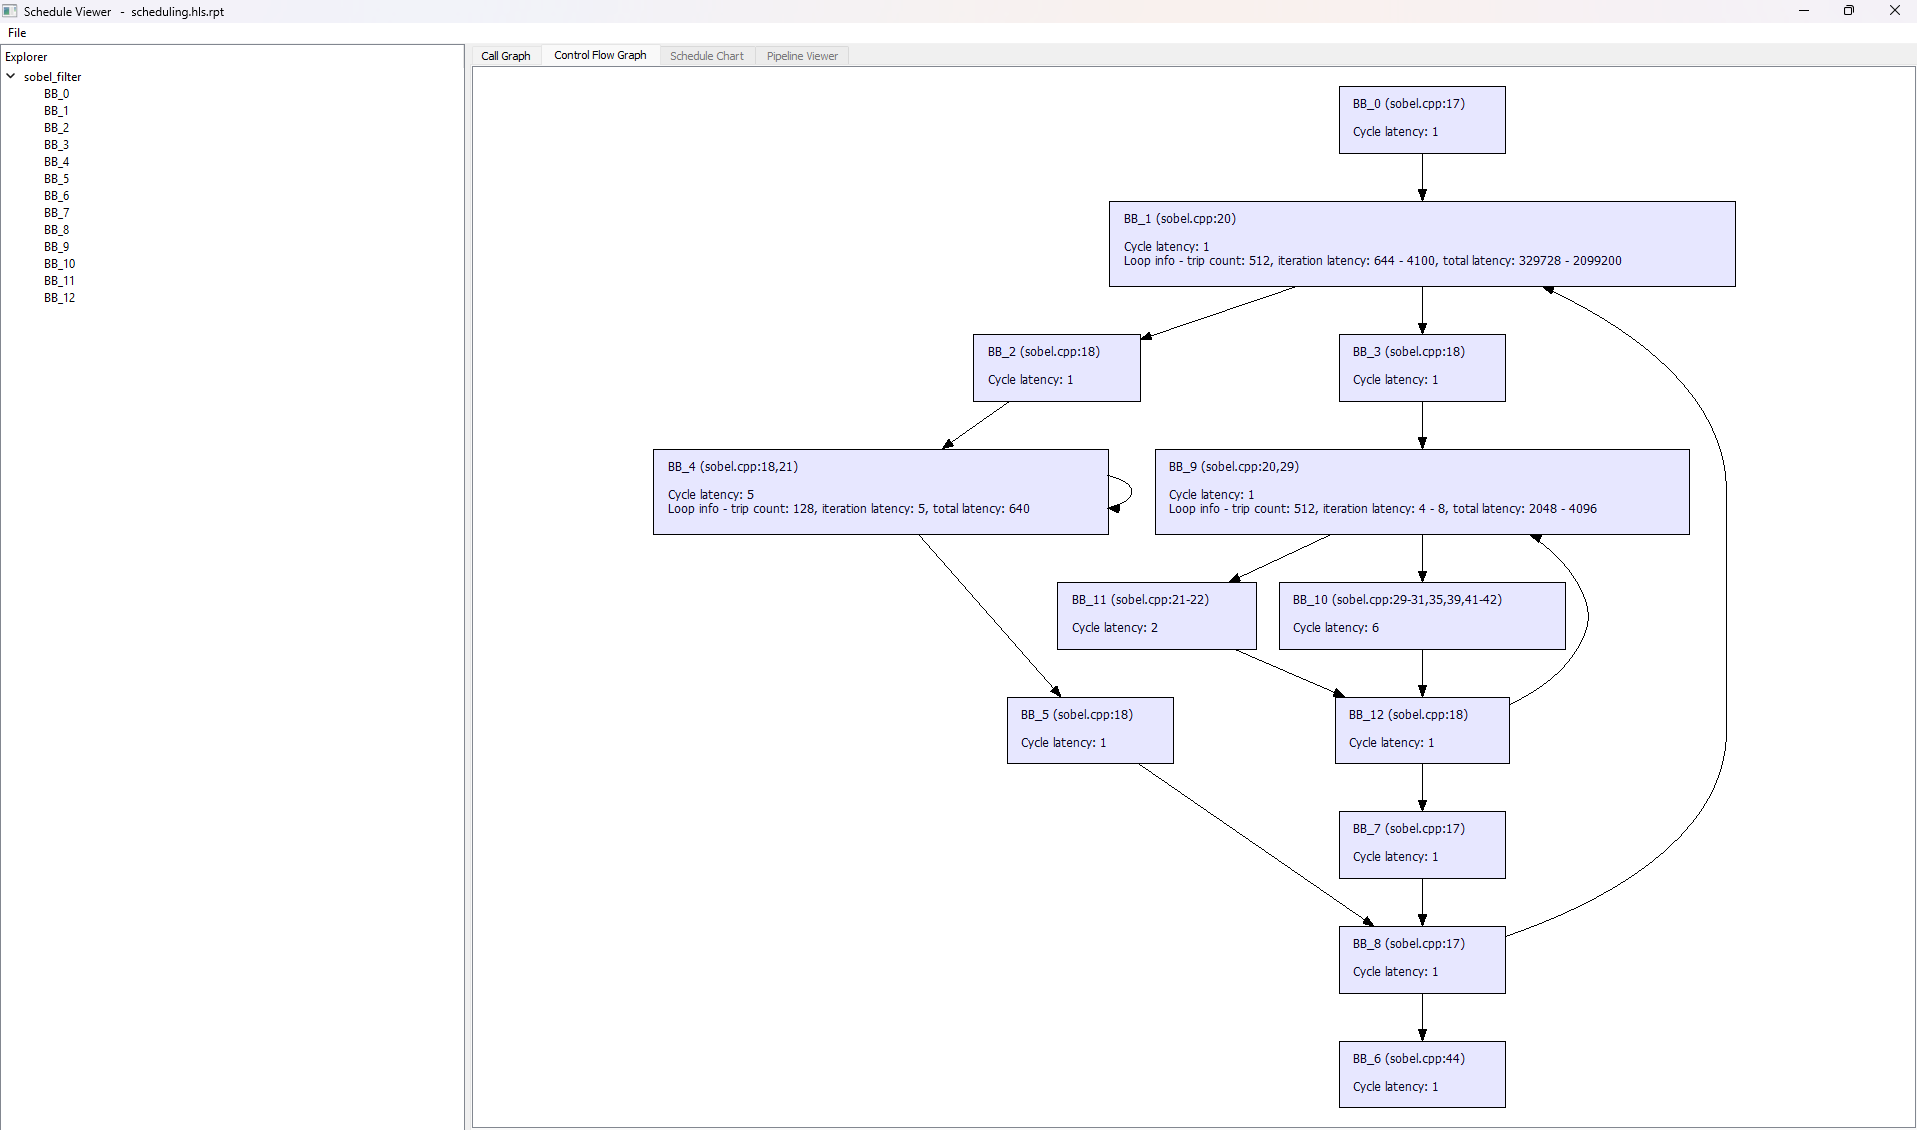Click the BB_11 (sobel.cpp:21-22) graph node
This screenshot has width=1917, height=1130.
click(1157, 616)
